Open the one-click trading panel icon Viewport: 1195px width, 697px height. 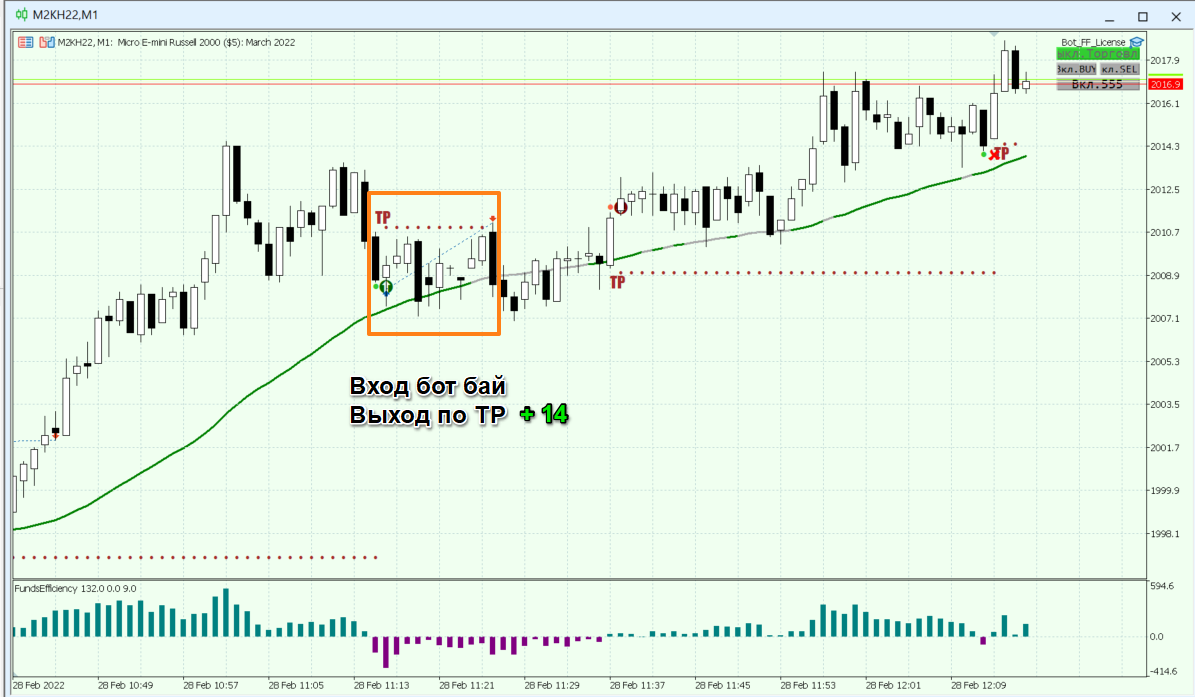tap(25, 43)
